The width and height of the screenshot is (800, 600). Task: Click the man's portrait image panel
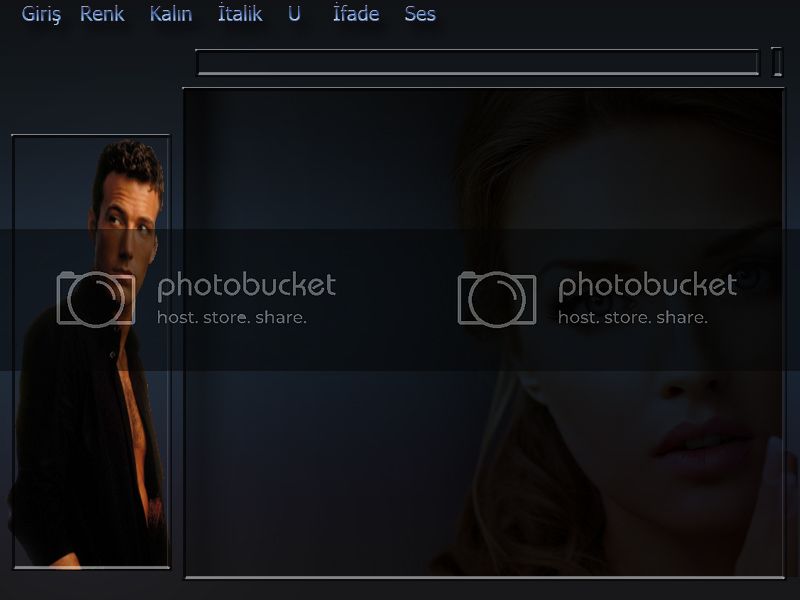pyautogui.click(x=91, y=352)
